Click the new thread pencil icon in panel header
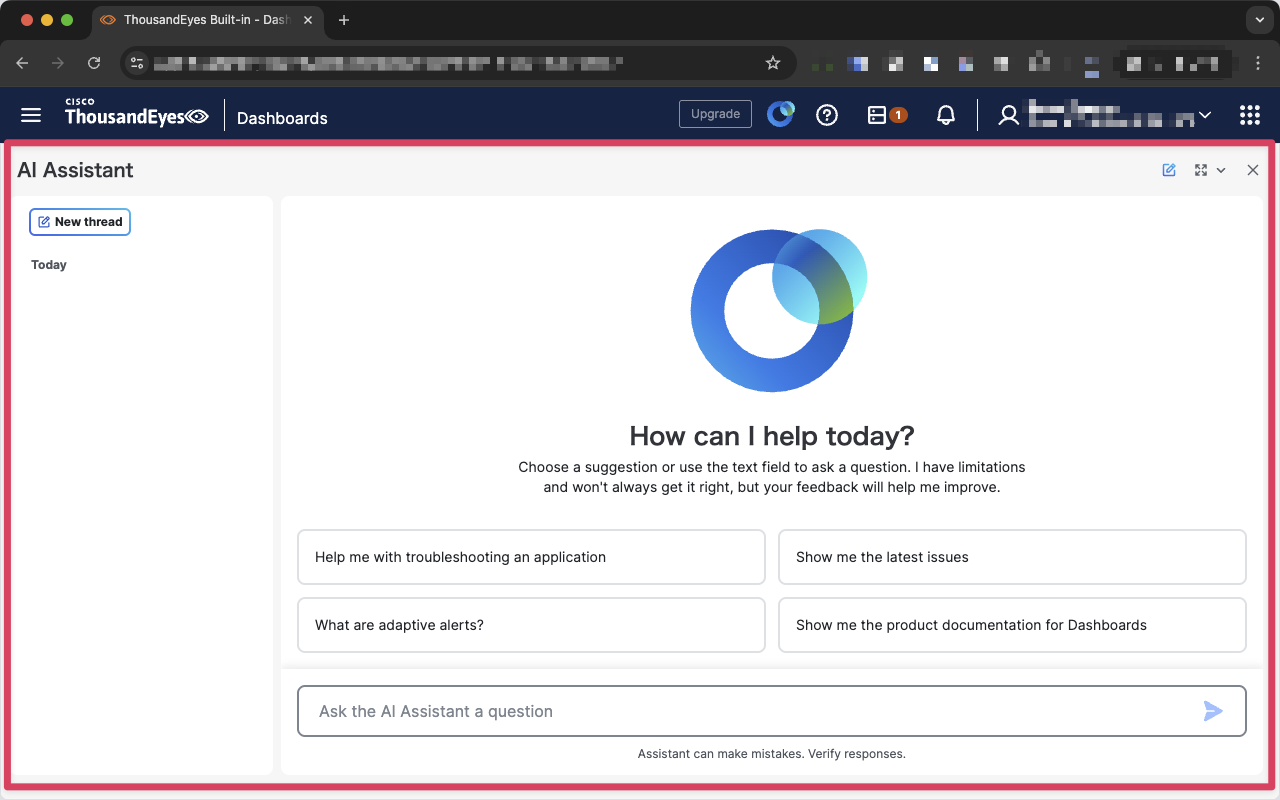The image size is (1280, 800). click(1169, 170)
